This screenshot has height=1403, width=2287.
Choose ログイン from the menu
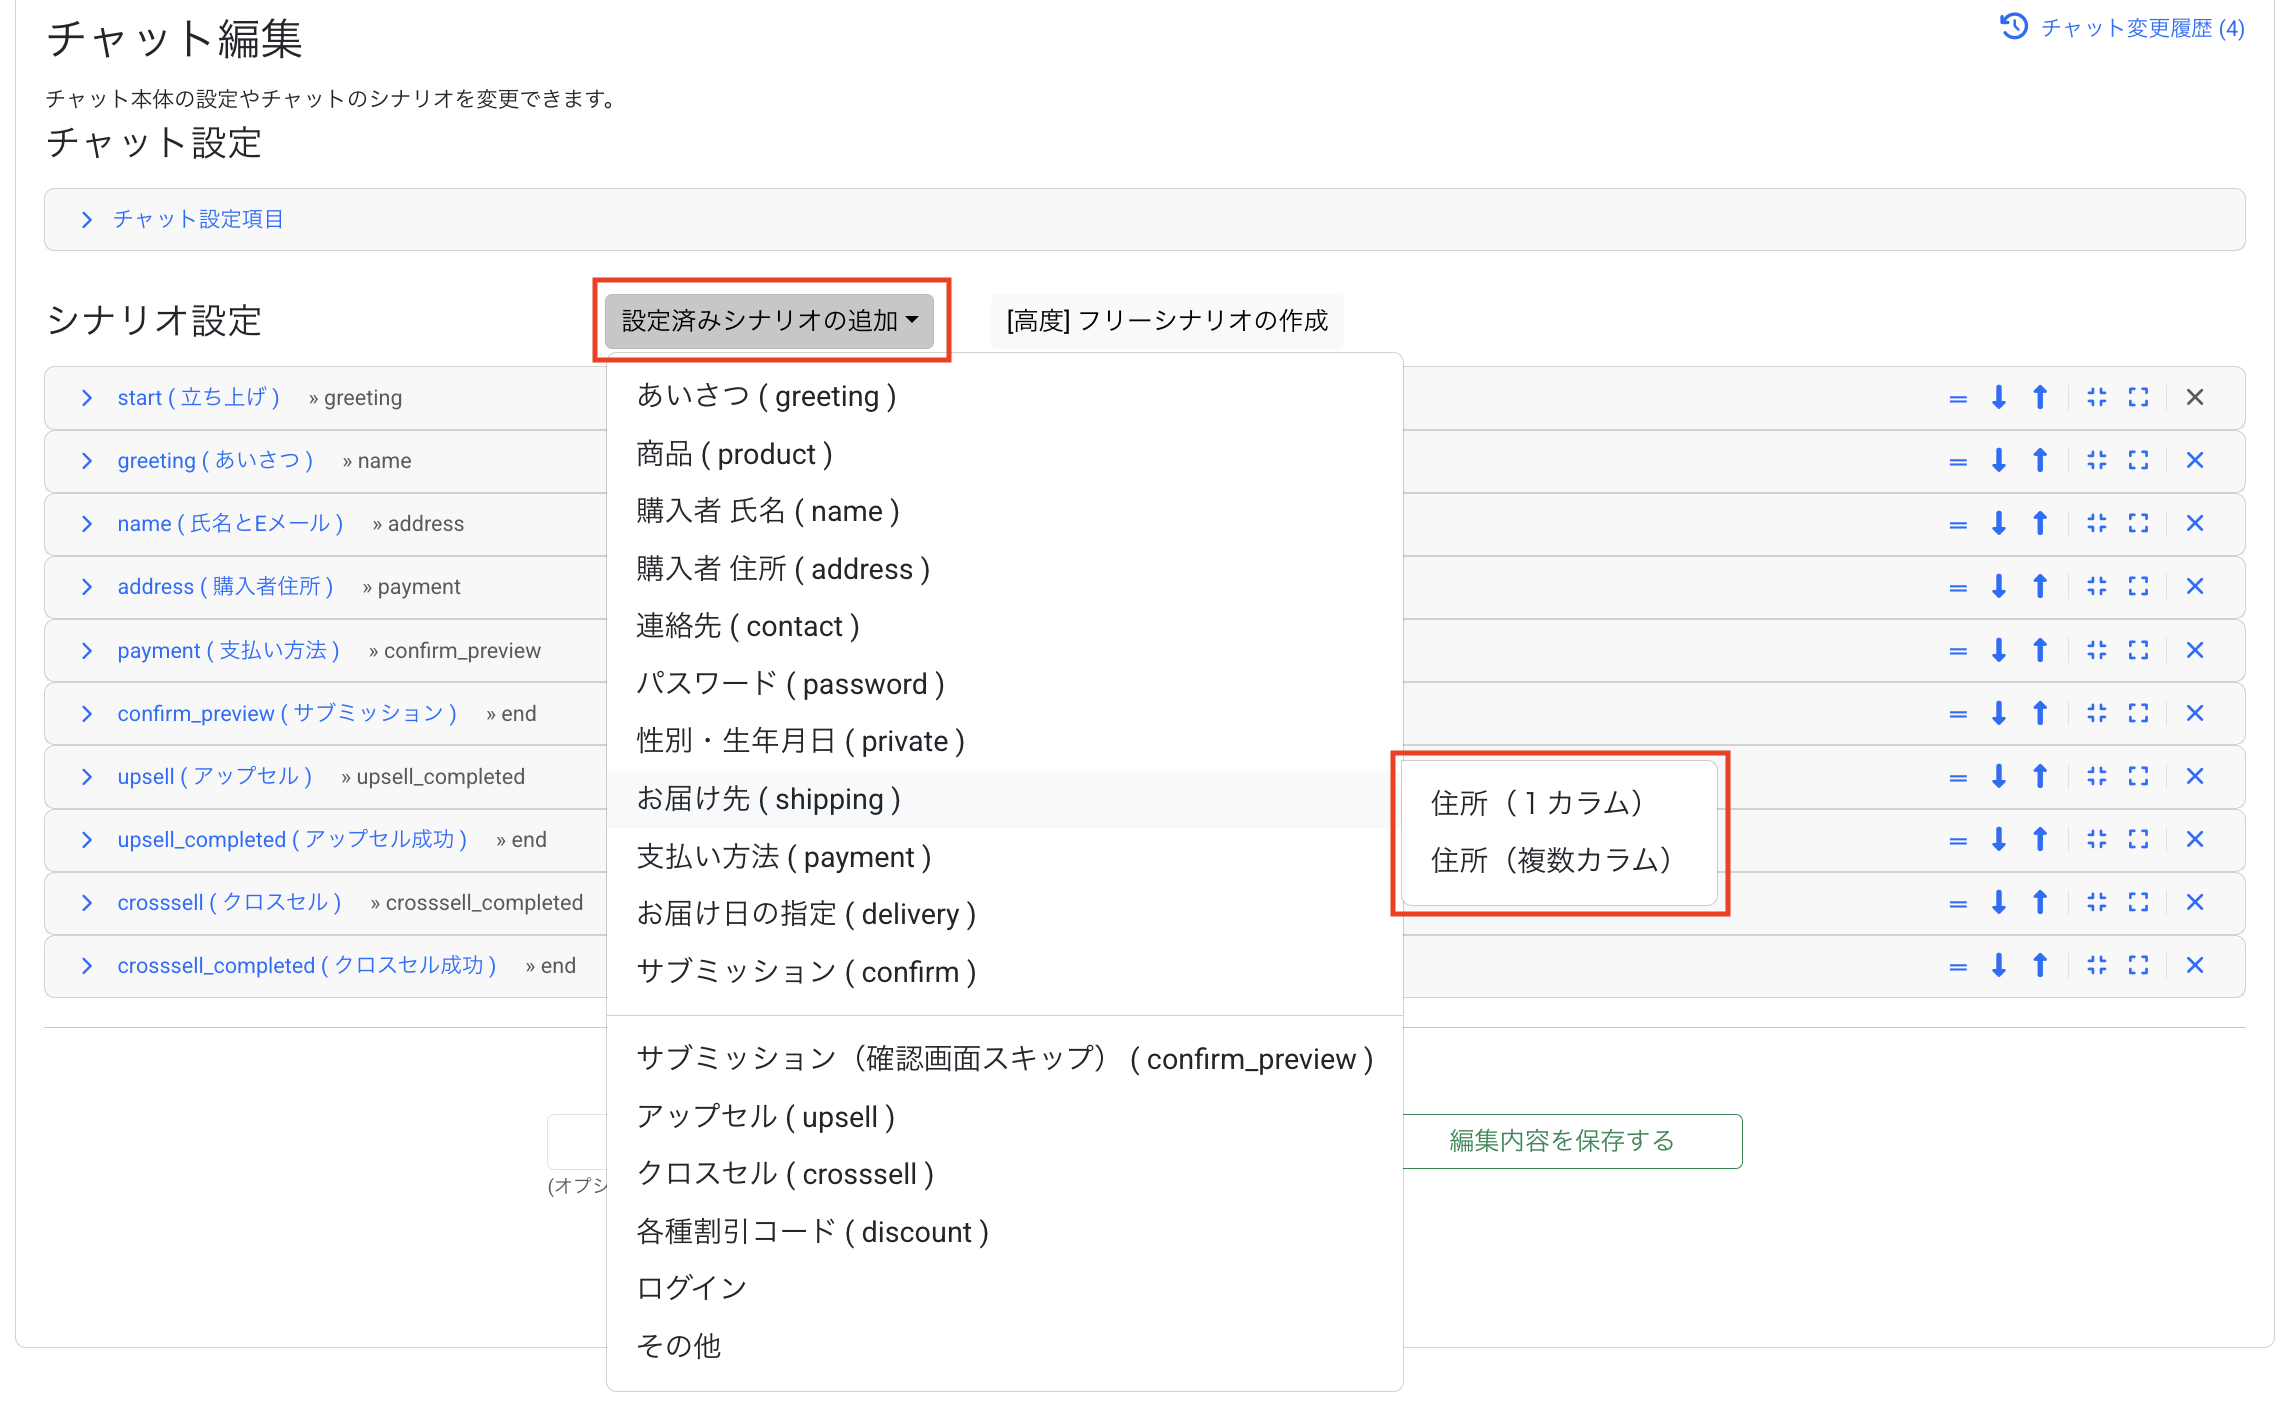pos(1004,1288)
